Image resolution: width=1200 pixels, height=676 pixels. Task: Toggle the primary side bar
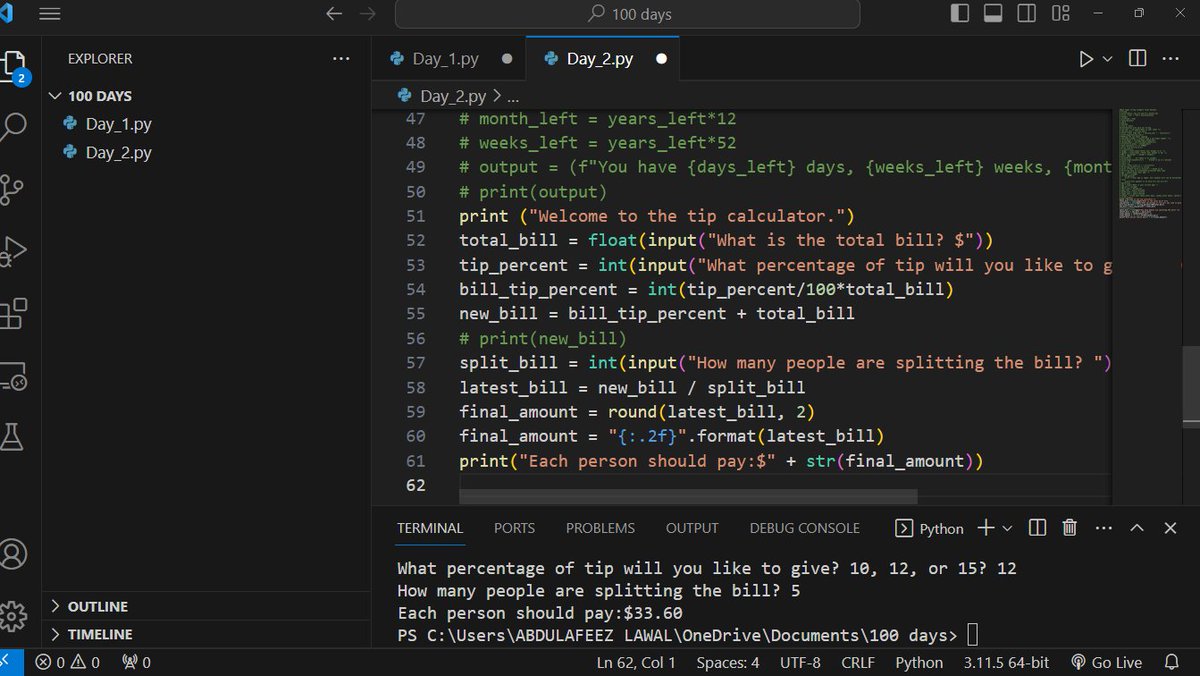pyautogui.click(x=960, y=14)
